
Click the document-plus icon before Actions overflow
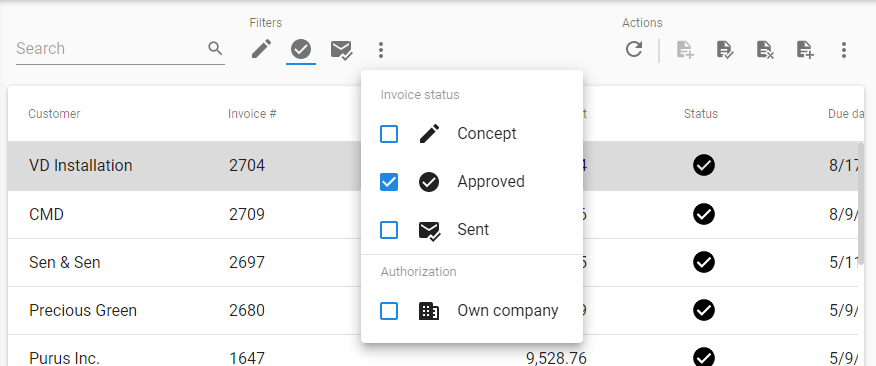pos(804,50)
